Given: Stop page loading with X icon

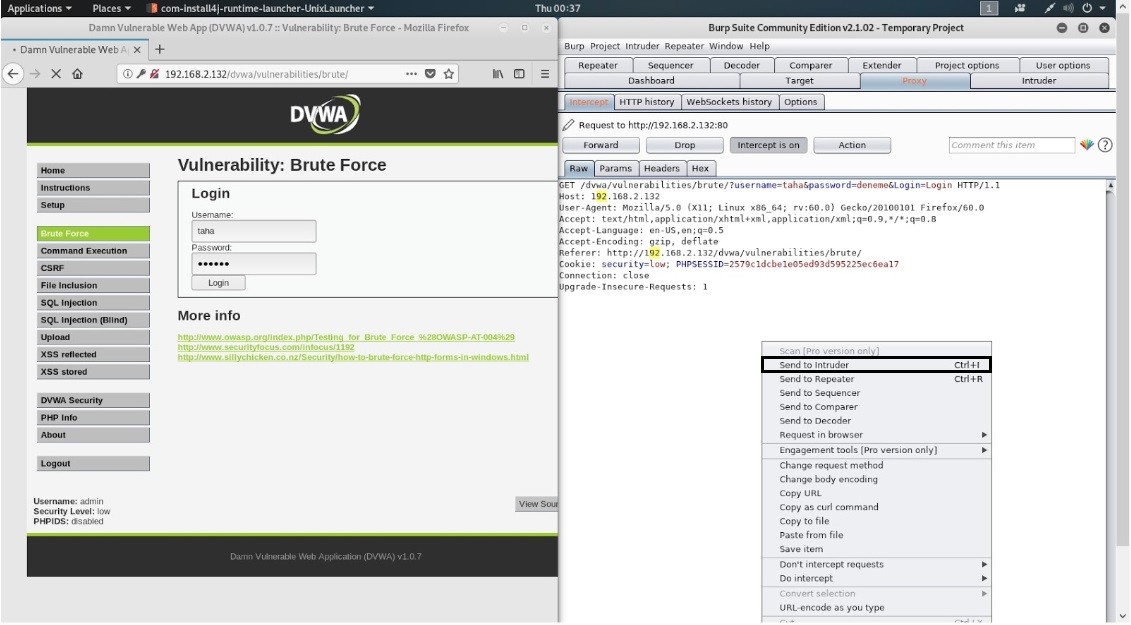Looking at the screenshot, I should click(55, 74).
